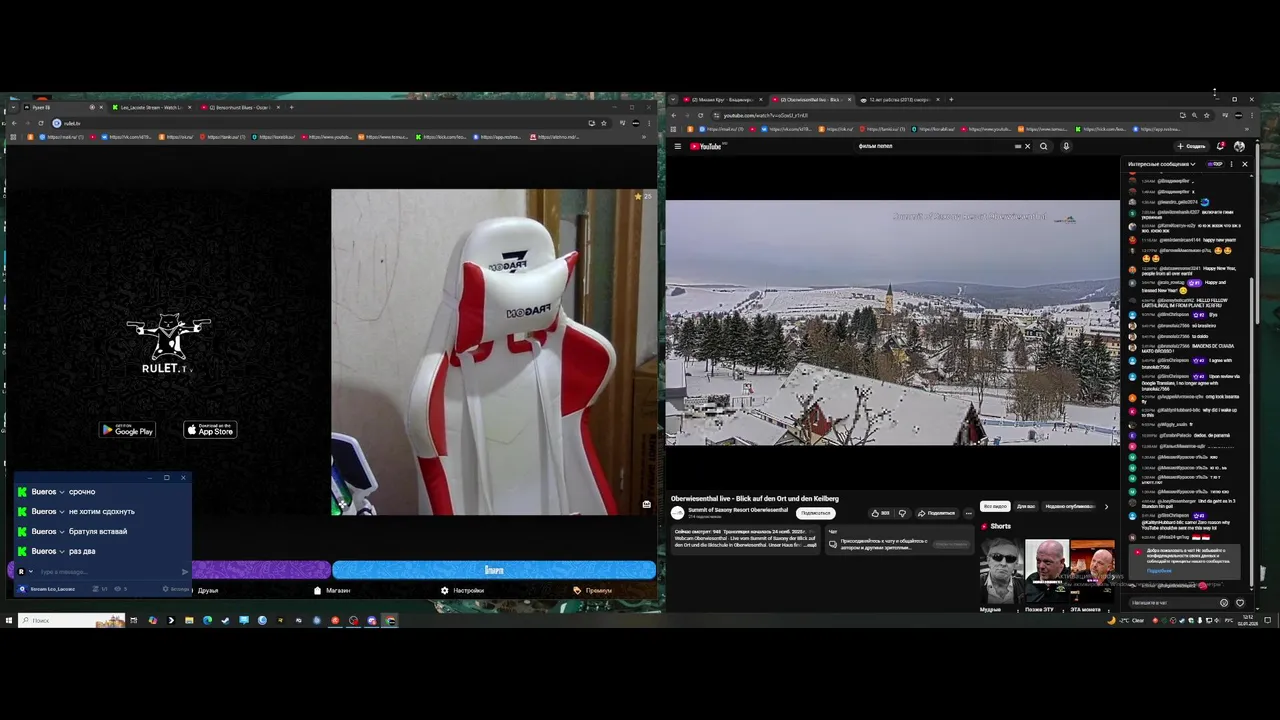Image resolution: width=1280 pixels, height=720 pixels.
Task: Open the weather widget in system tray
Action: 1126,620
